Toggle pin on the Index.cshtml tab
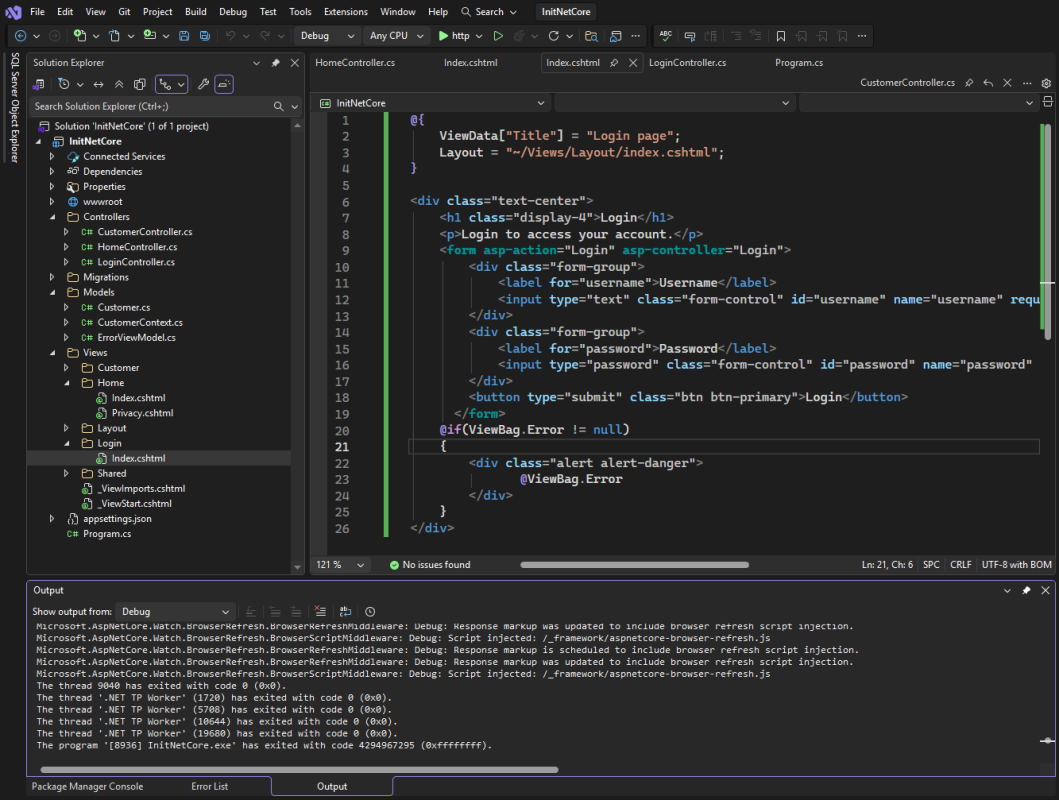This screenshot has width=1059, height=800. (x=613, y=62)
